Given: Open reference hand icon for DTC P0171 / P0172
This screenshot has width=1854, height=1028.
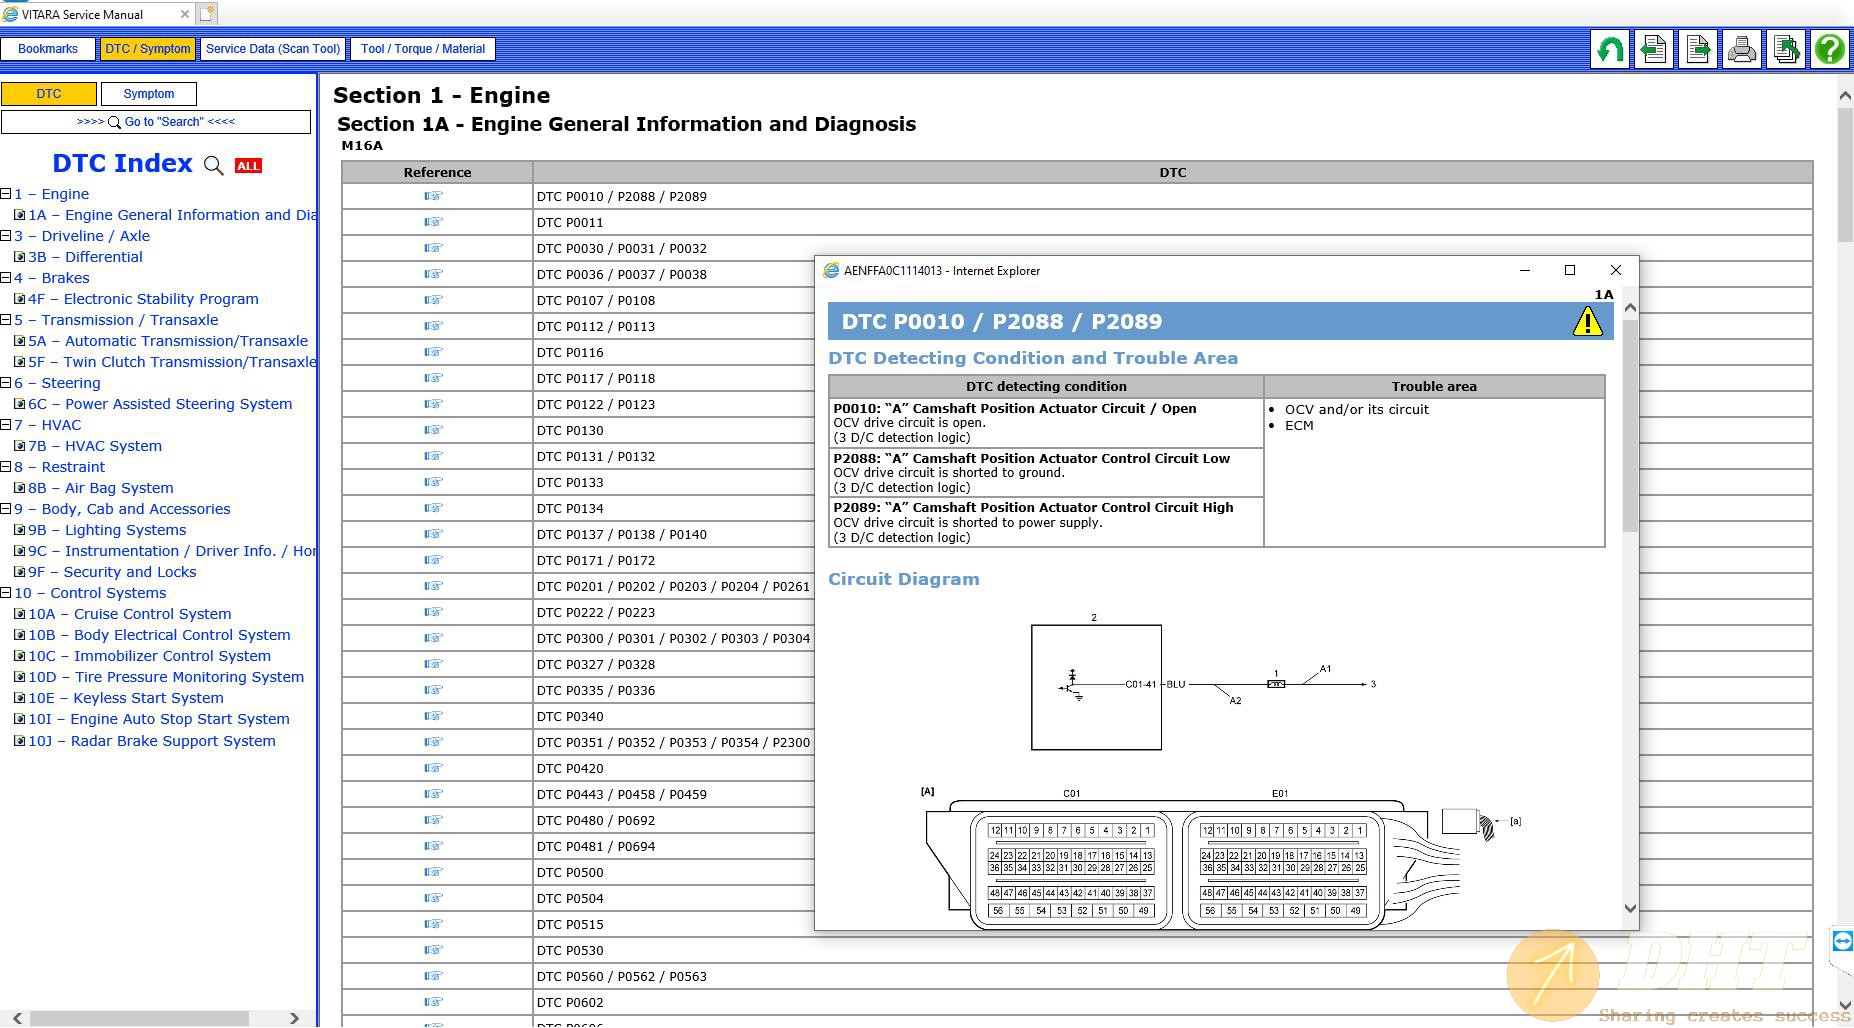Looking at the screenshot, I should click(x=433, y=560).
